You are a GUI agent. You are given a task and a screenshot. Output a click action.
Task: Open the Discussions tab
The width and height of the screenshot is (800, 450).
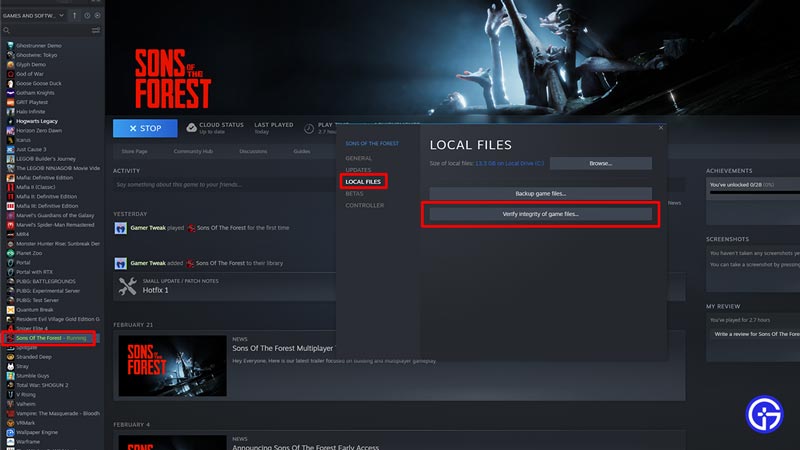point(253,152)
